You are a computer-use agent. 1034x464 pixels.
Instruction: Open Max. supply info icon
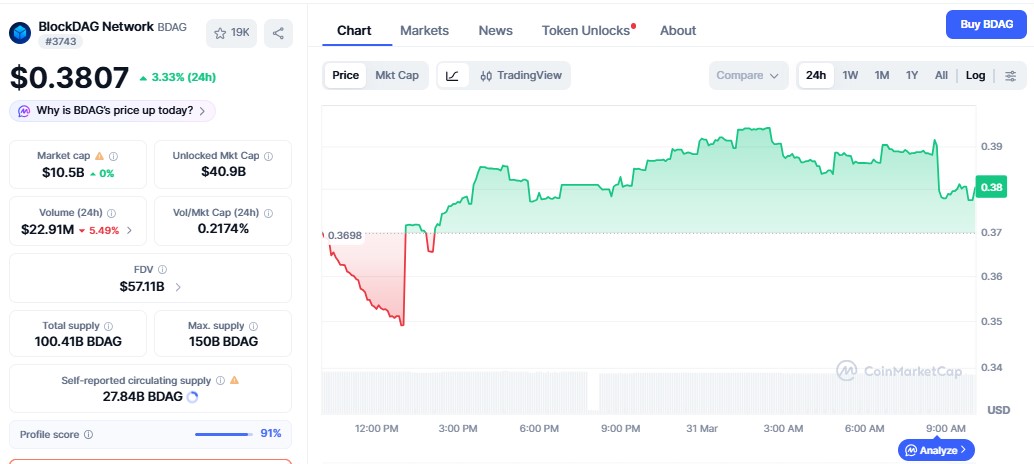click(x=254, y=326)
